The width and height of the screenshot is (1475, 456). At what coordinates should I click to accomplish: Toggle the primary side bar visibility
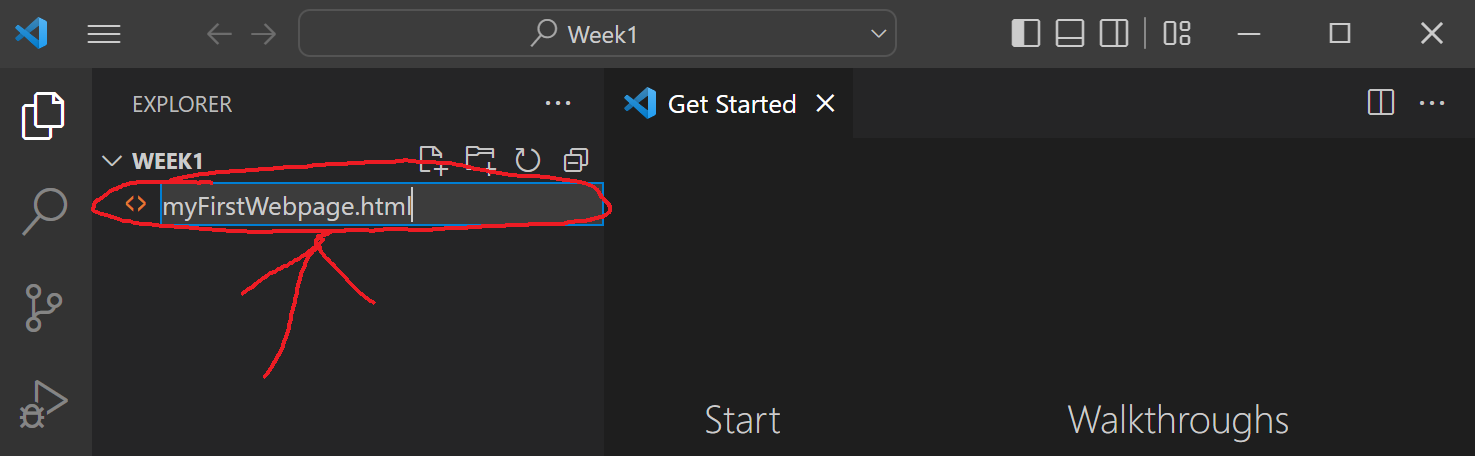(x=1026, y=34)
